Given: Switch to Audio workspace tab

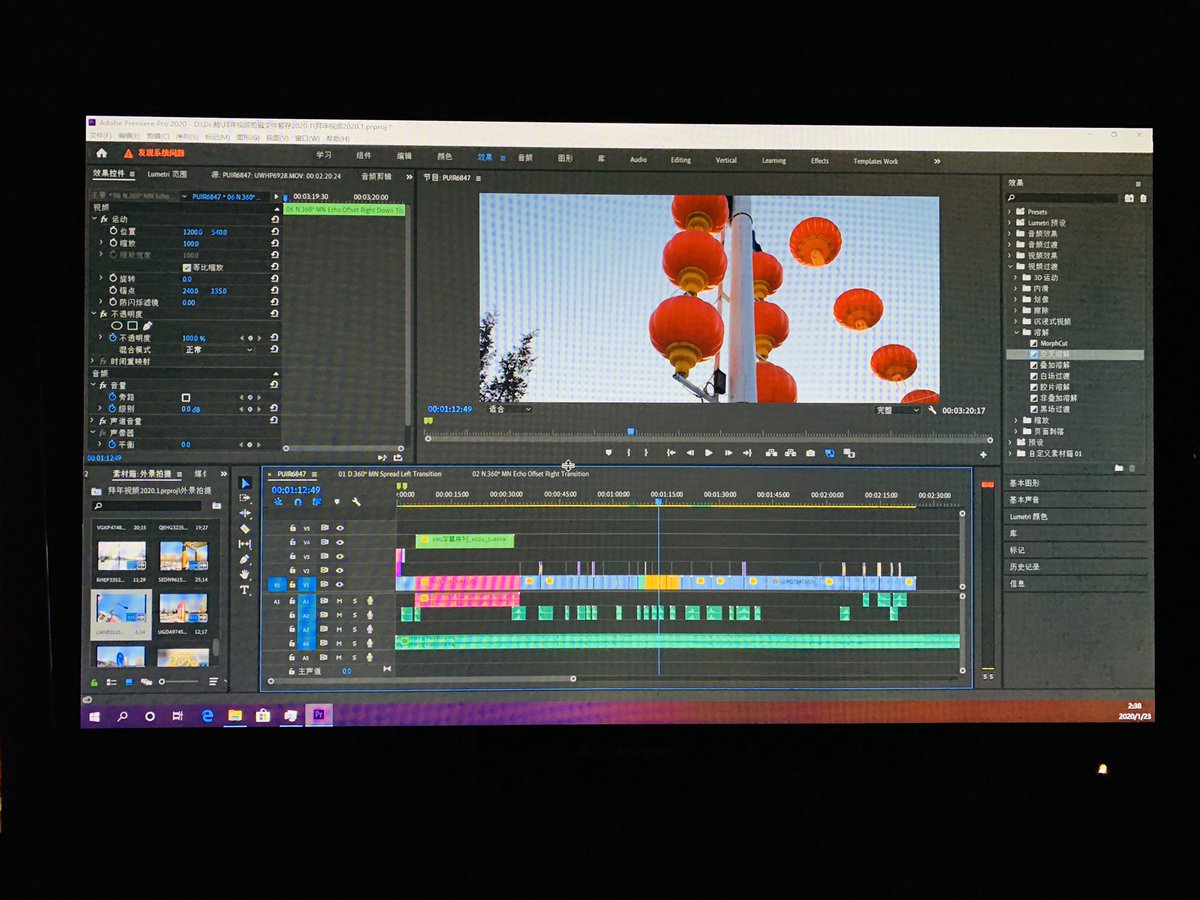Looking at the screenshot, I should [638, 160].
